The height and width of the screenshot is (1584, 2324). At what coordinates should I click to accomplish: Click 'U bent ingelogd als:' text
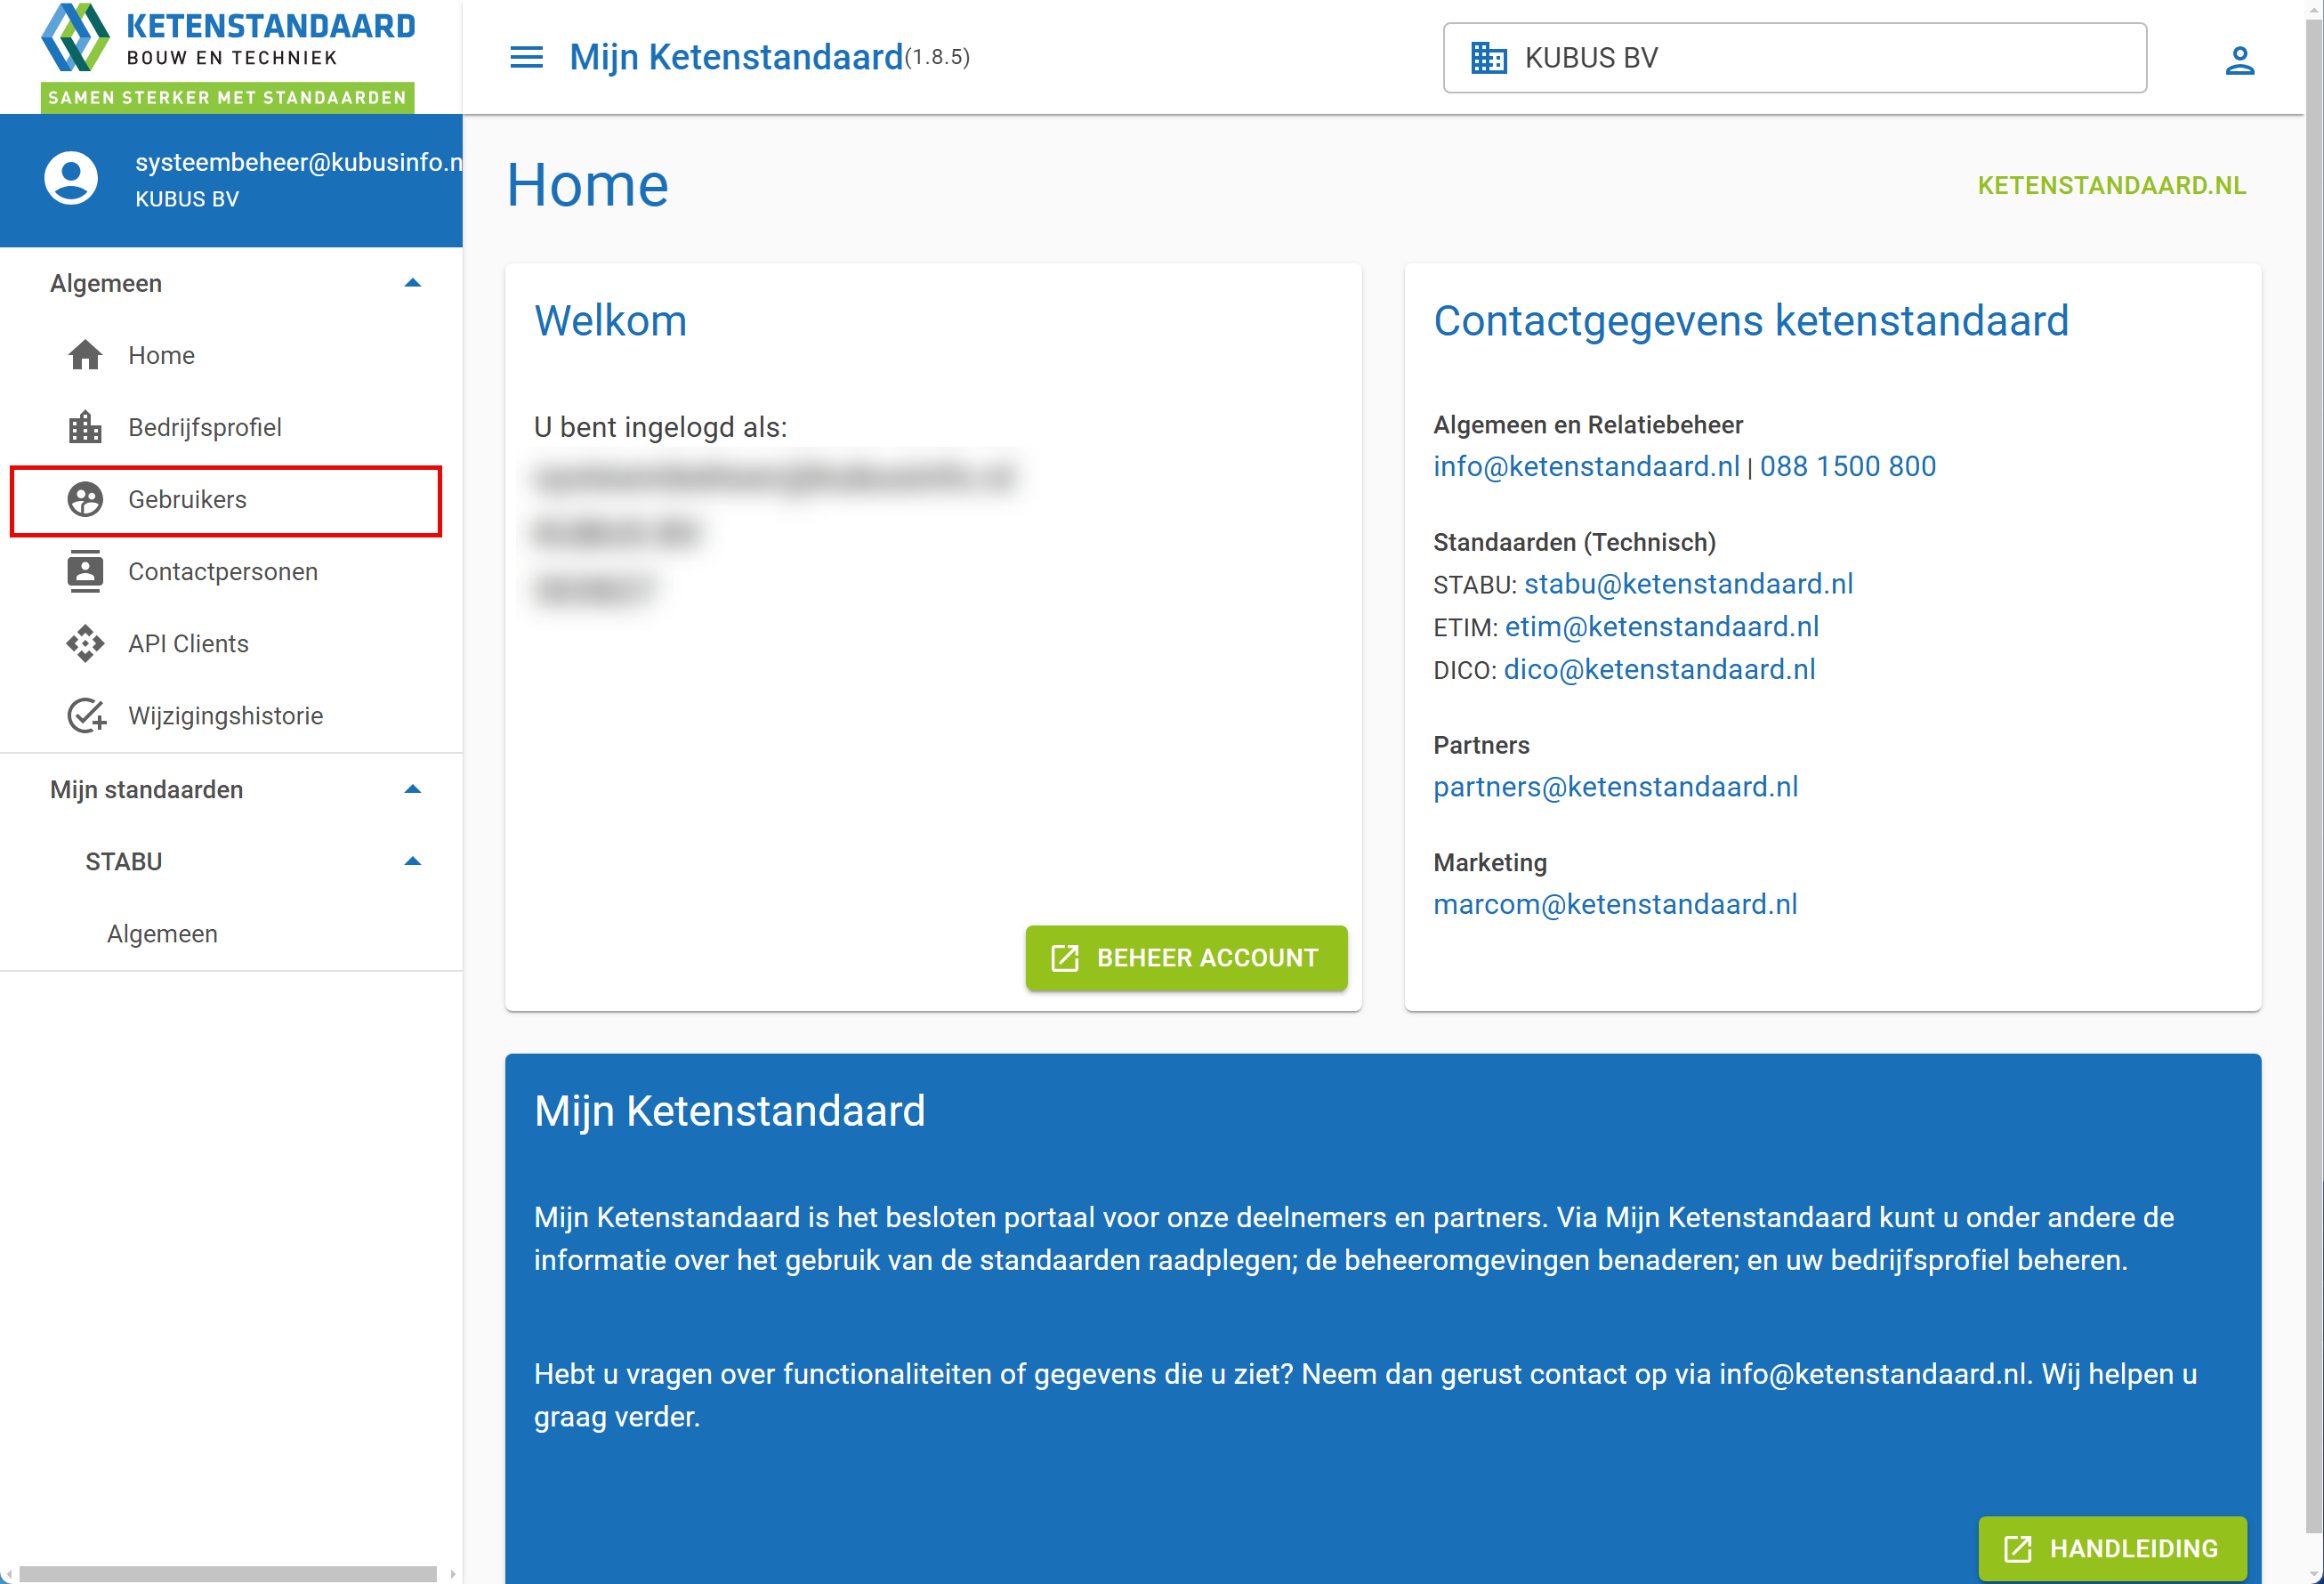click(660, 428)
